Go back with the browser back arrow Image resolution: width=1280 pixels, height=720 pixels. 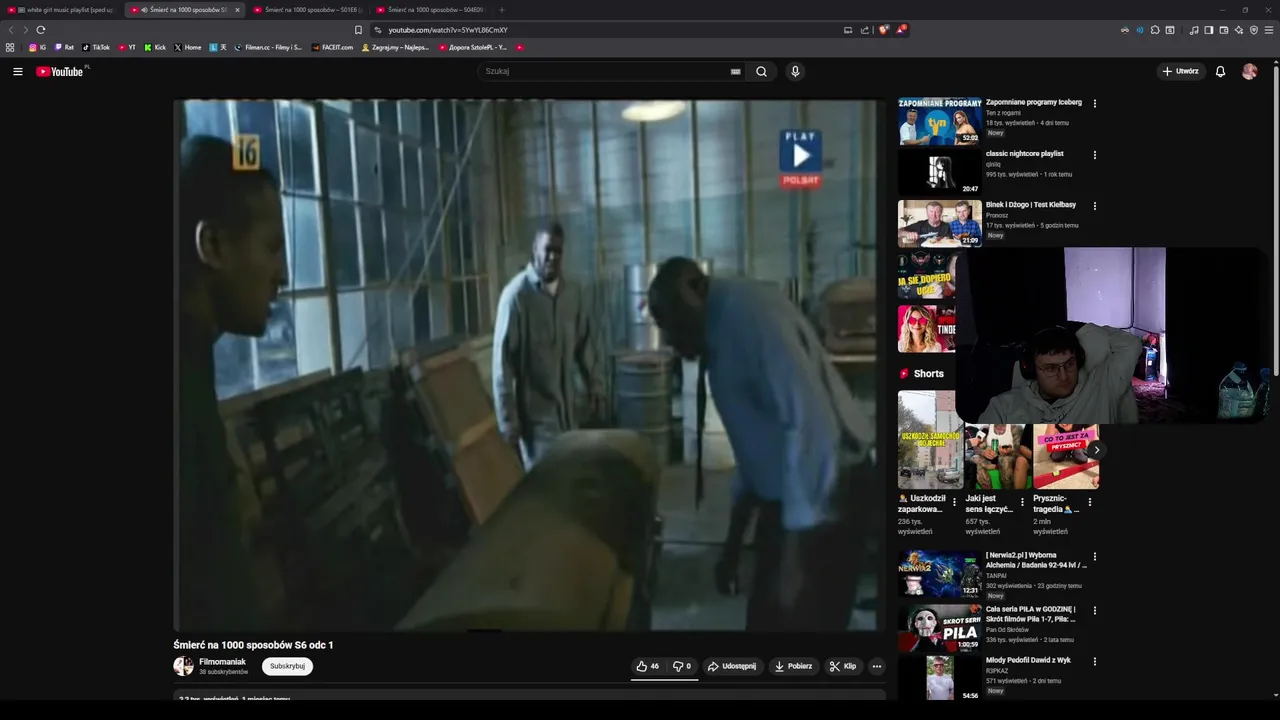point(11,30)
